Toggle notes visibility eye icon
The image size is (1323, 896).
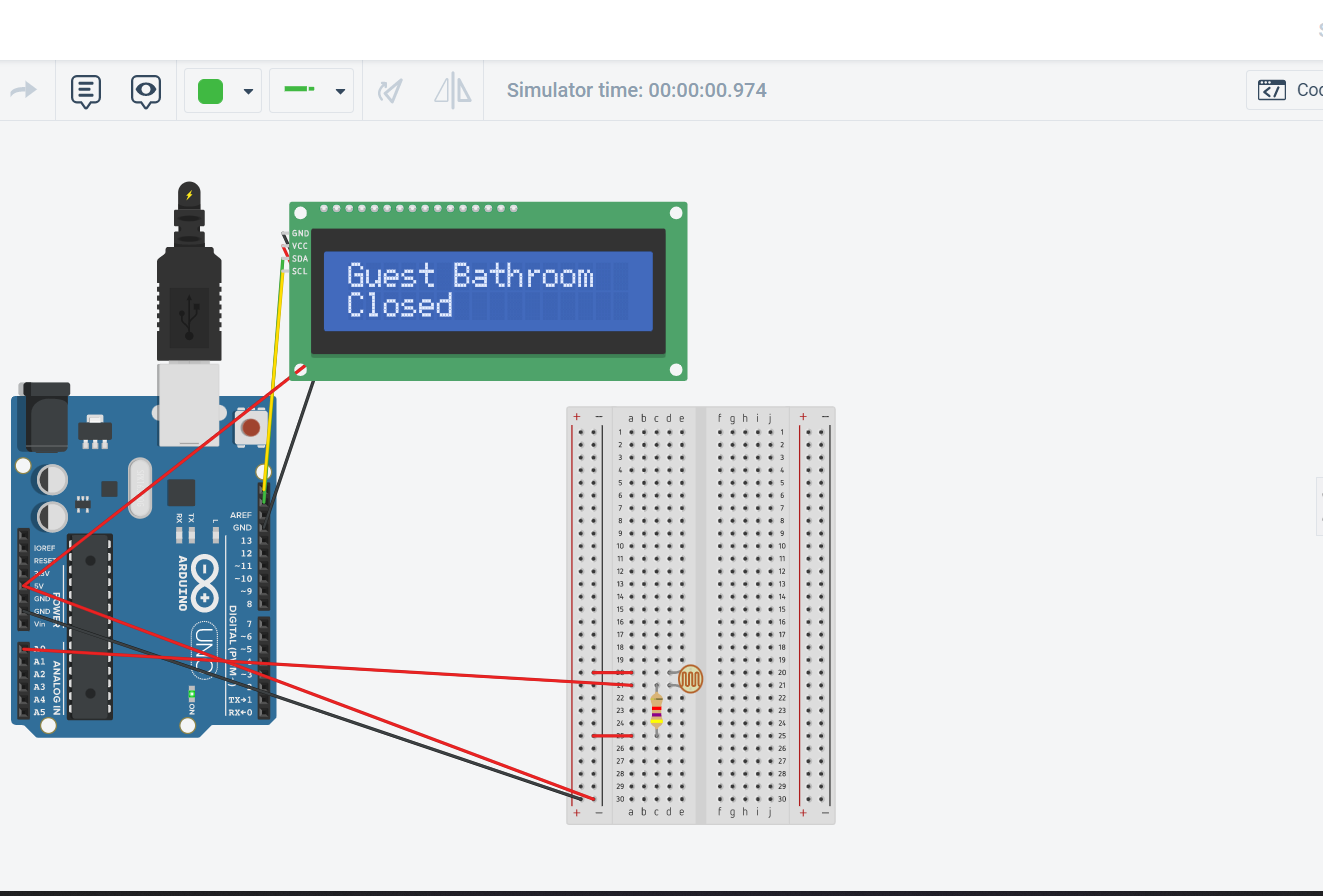[146, 91]
